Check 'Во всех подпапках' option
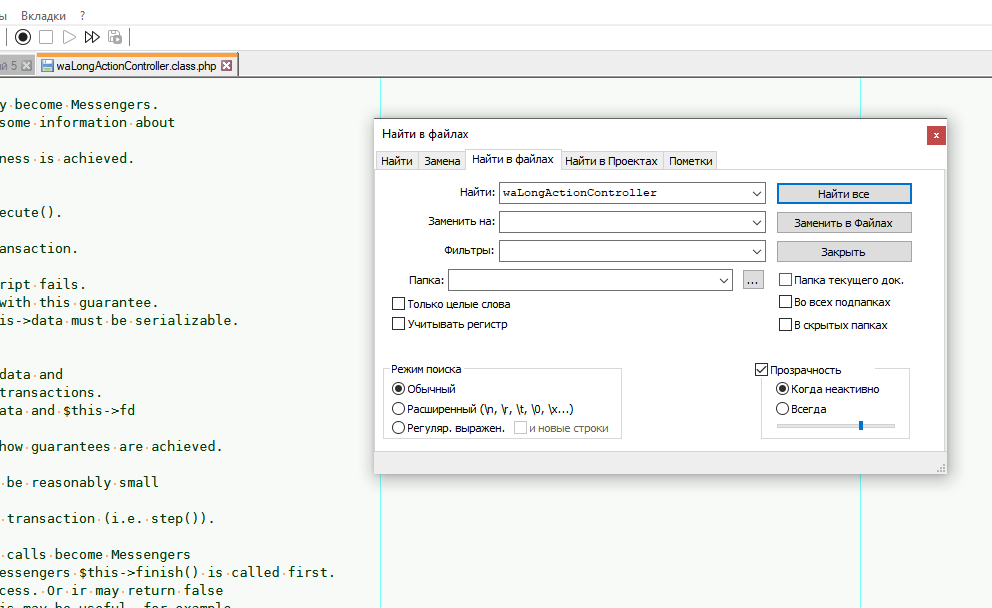Image resolution: width=992 pixels, height=608 pixels. 785,302
